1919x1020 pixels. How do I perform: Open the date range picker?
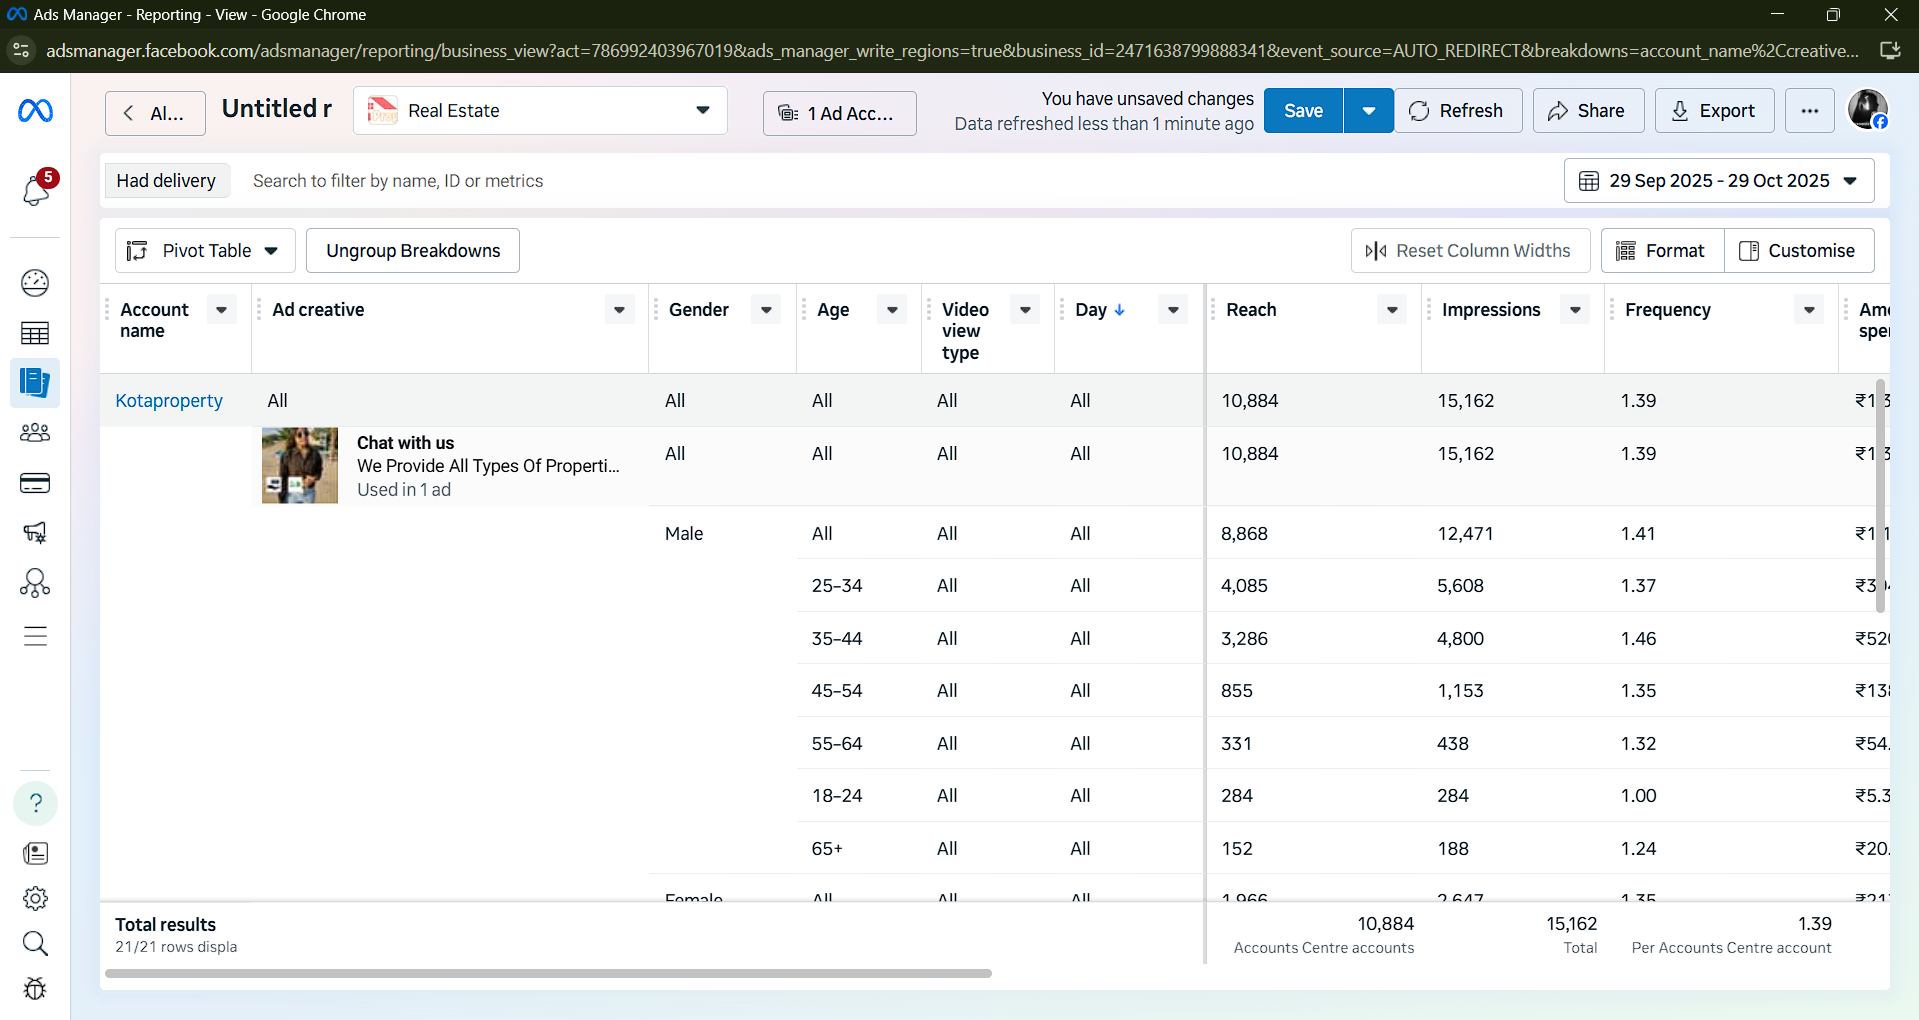click(1718, 181)
